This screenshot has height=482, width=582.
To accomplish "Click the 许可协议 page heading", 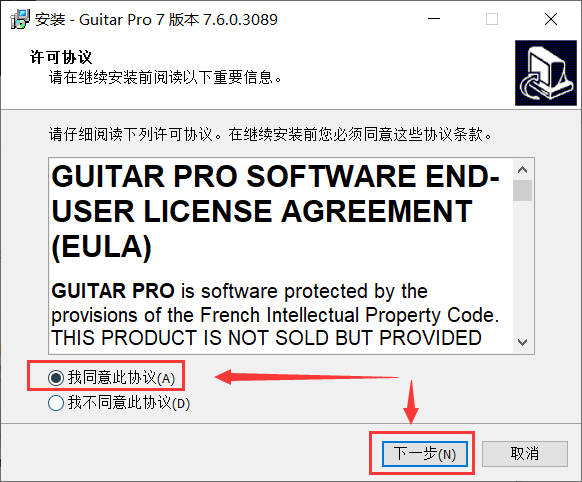I will point(61,57).
